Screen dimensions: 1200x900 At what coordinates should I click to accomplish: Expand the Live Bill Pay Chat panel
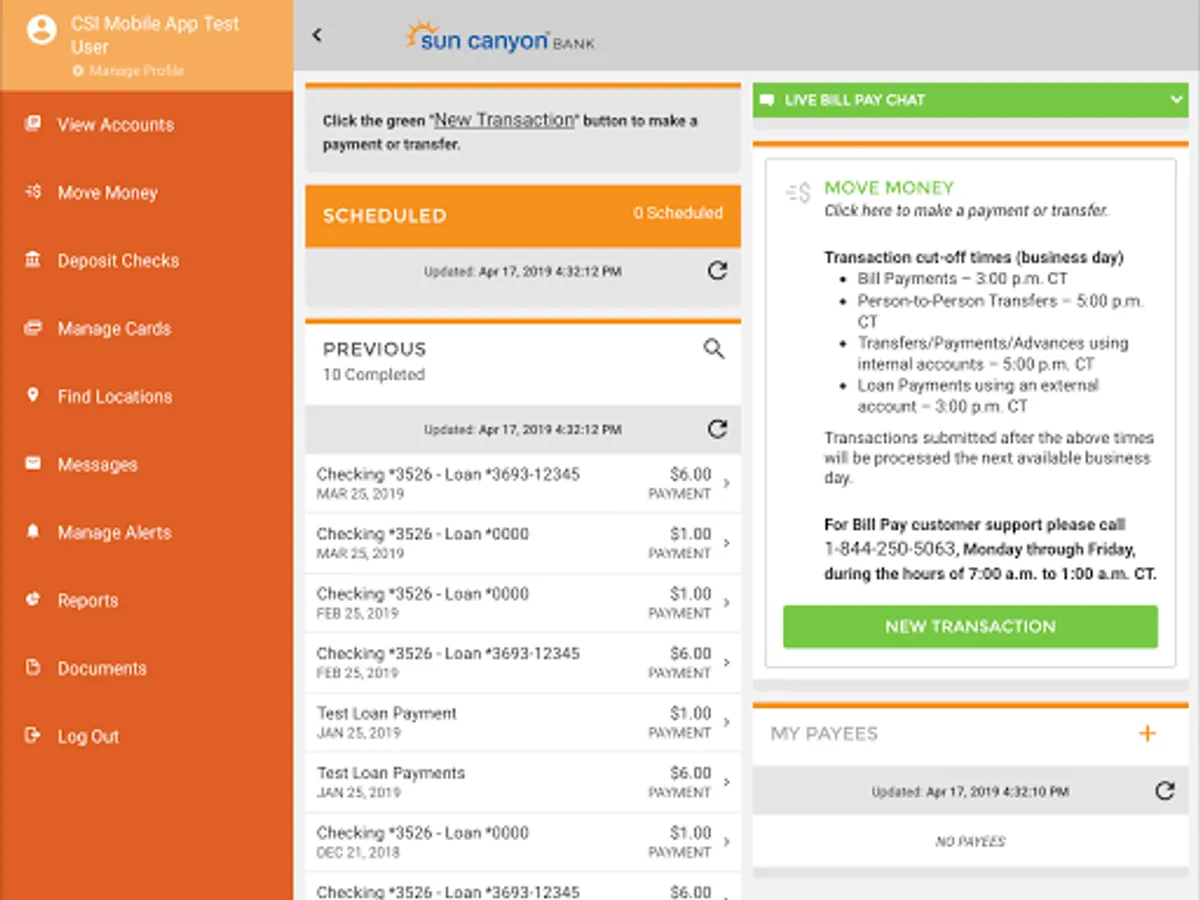(x=1175, y=100)
